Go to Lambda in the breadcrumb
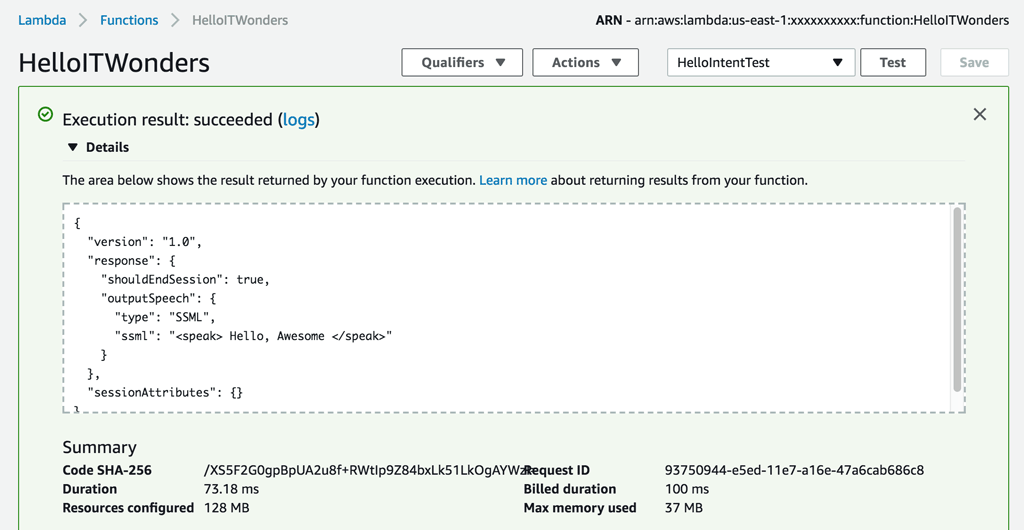The image size is (1024, 530). (42, 20)
